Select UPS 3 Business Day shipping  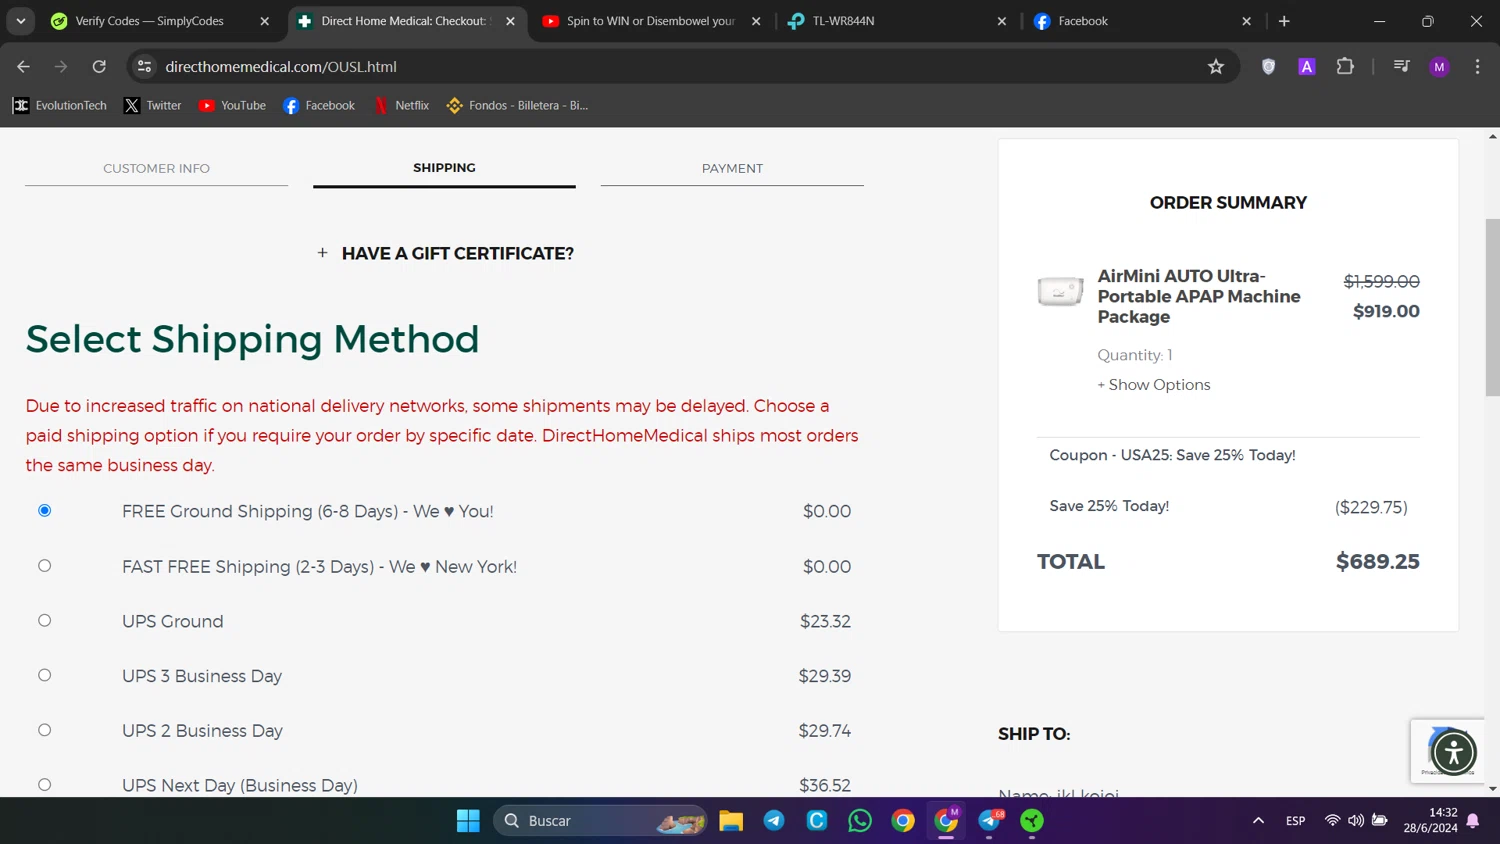pos(44,676)
